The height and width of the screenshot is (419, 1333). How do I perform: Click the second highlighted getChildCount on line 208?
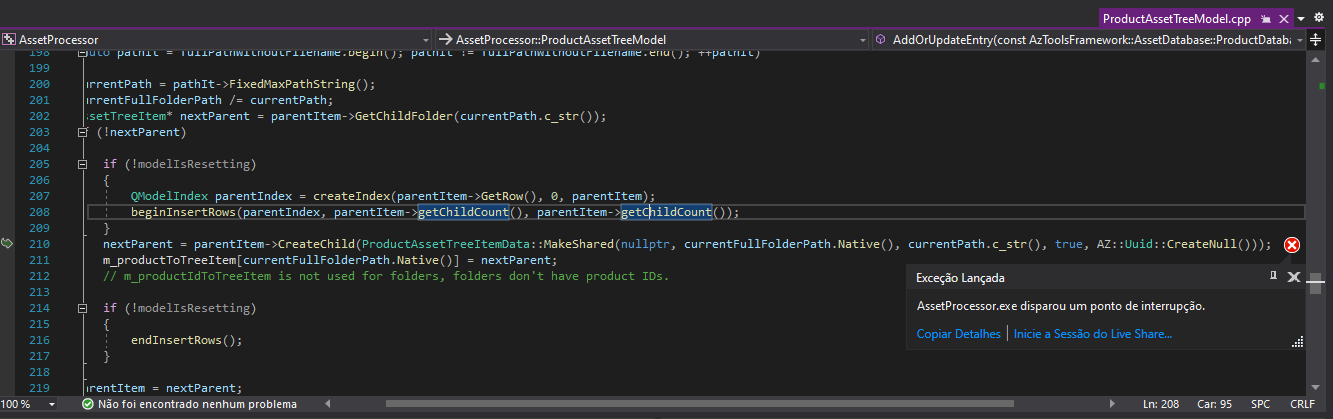pos(666,212)
